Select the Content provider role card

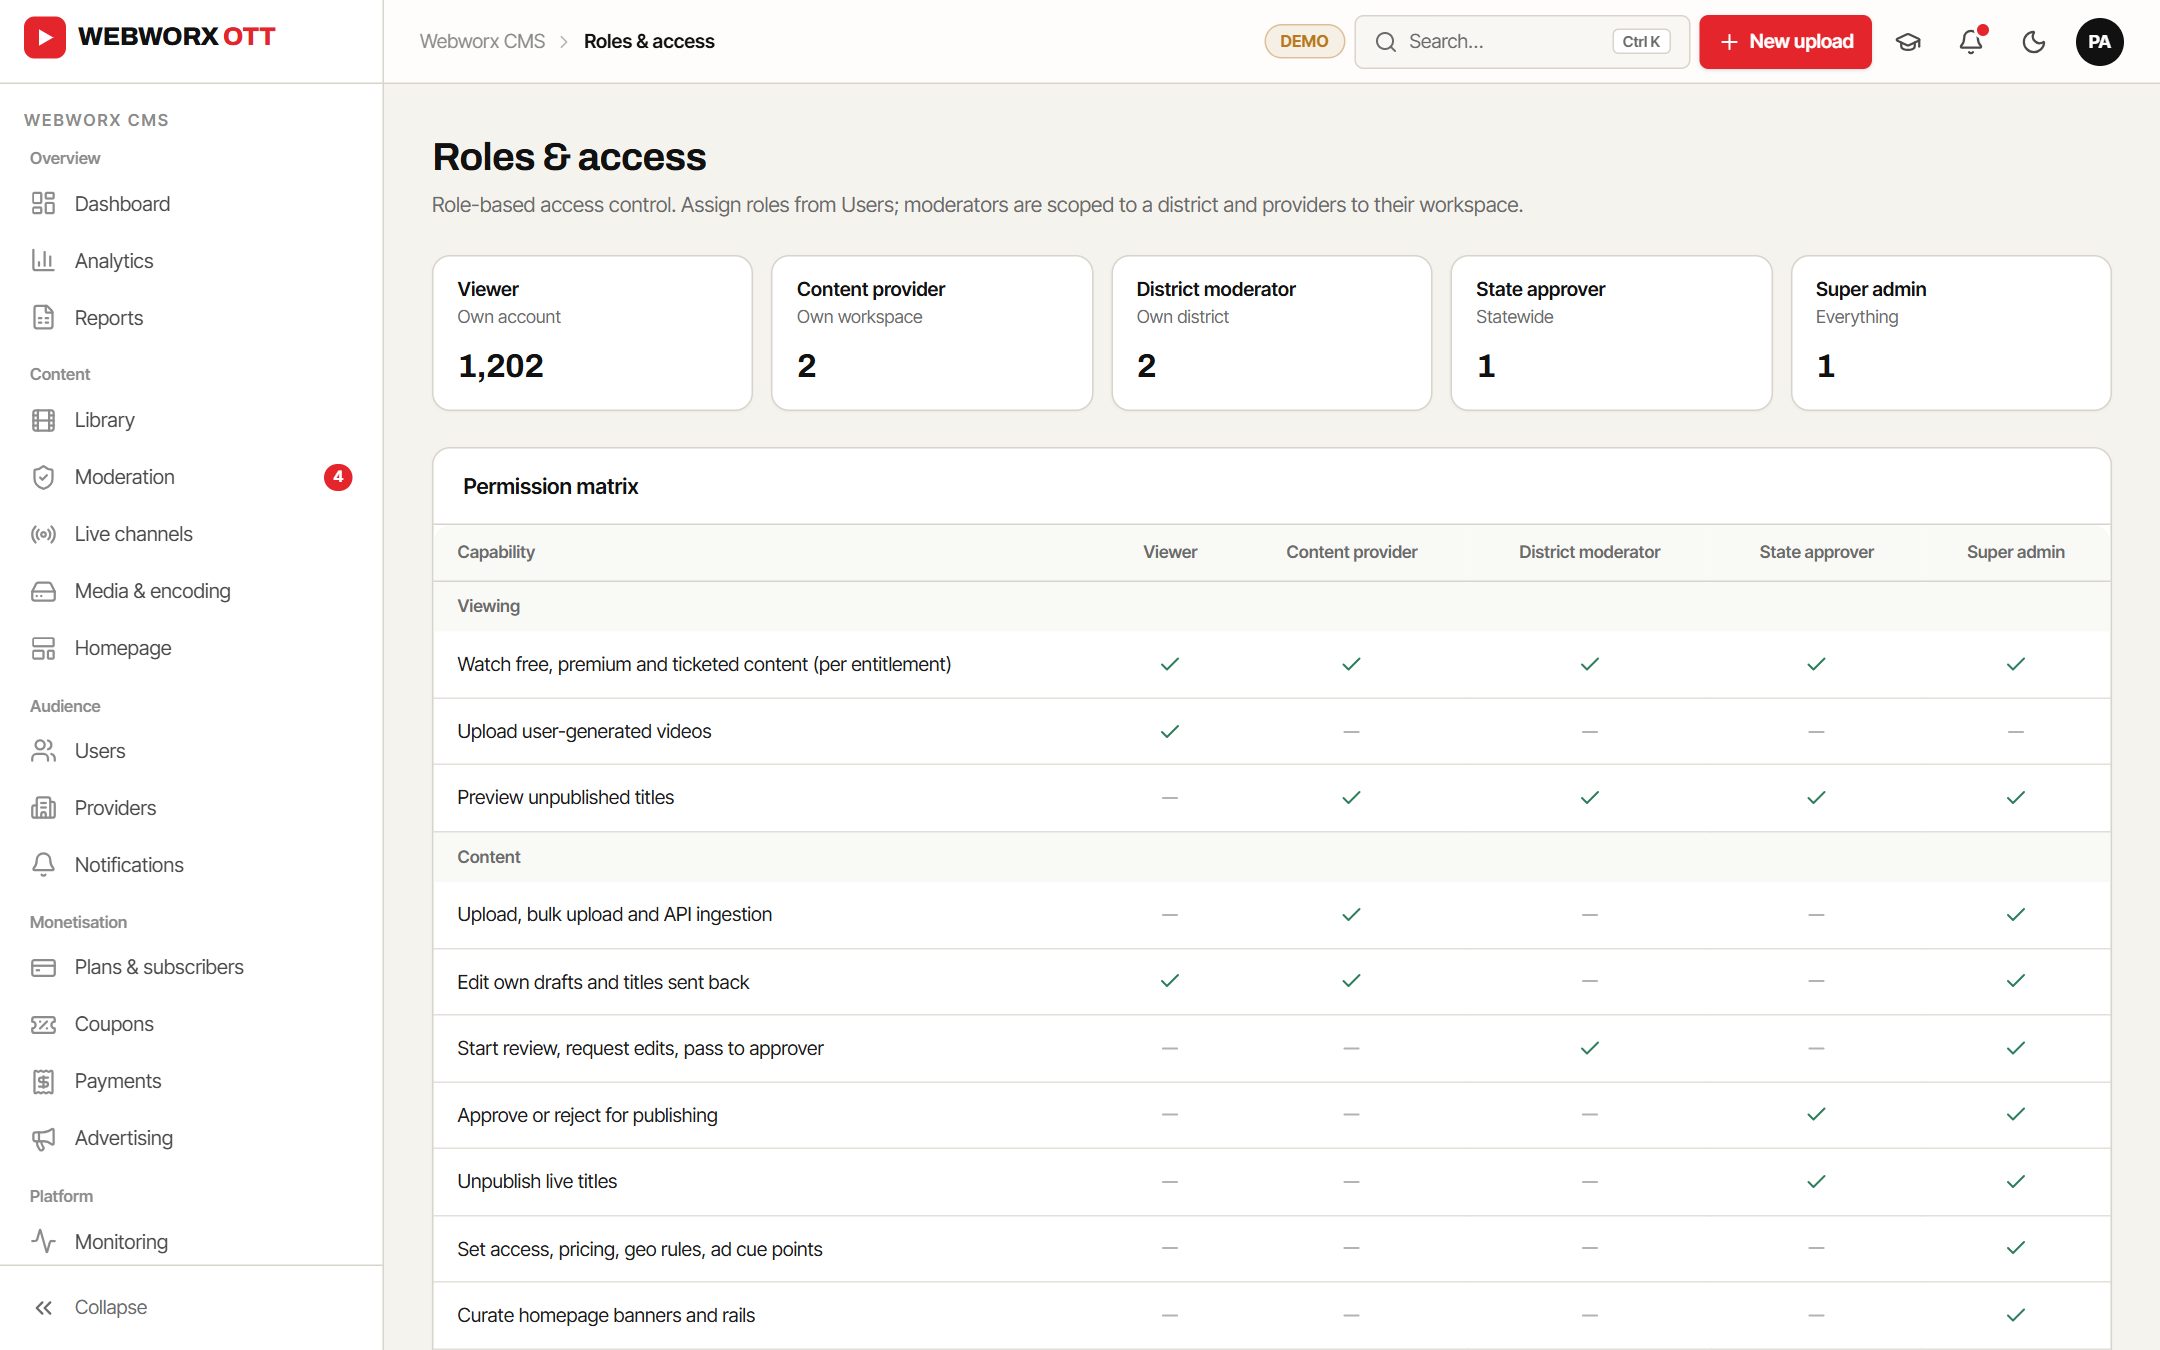932,333
